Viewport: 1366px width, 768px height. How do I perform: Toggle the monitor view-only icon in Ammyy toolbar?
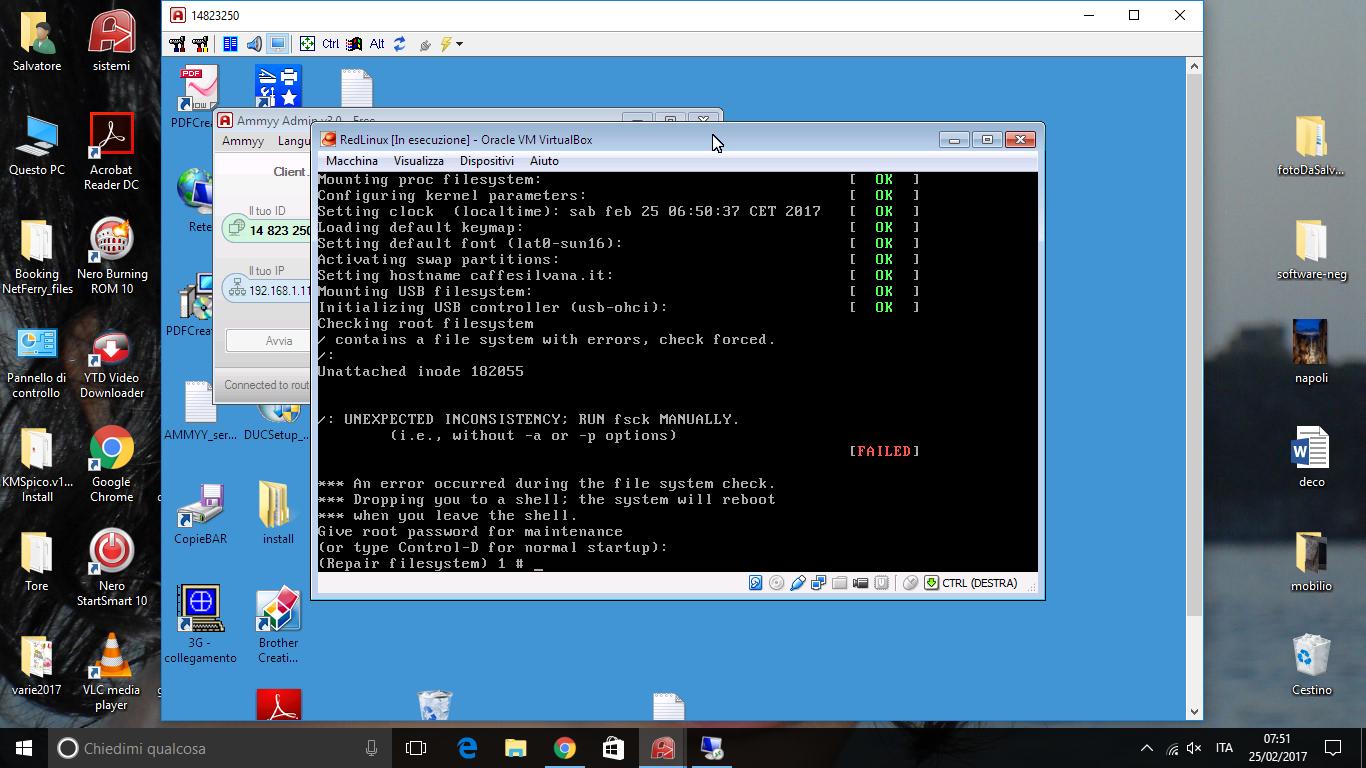(277, 44)
